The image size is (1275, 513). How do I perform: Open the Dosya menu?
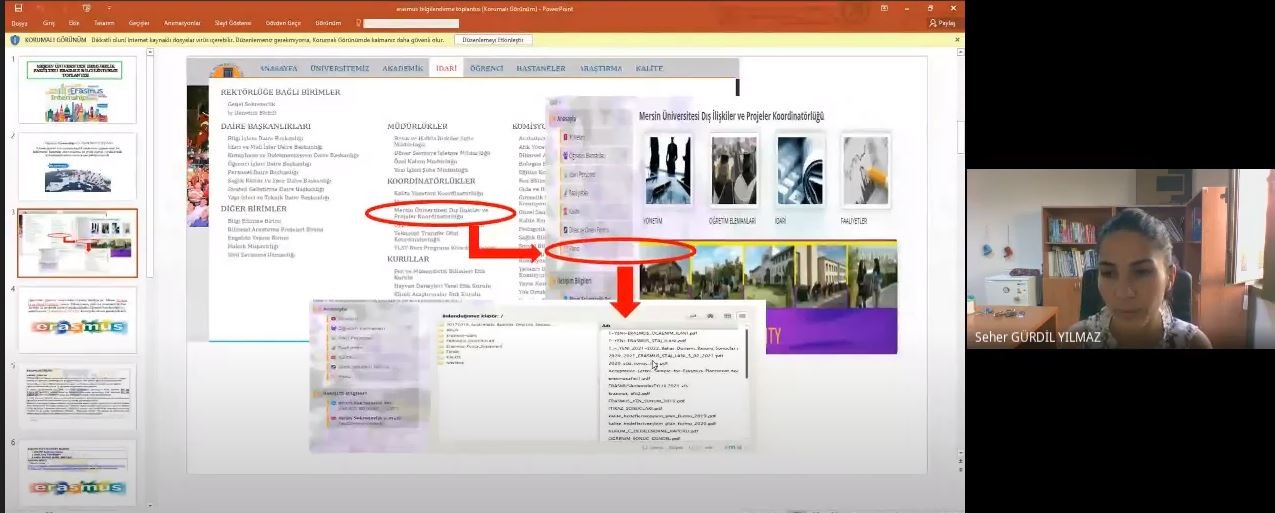pyautogui.click(x=19, y=23)
